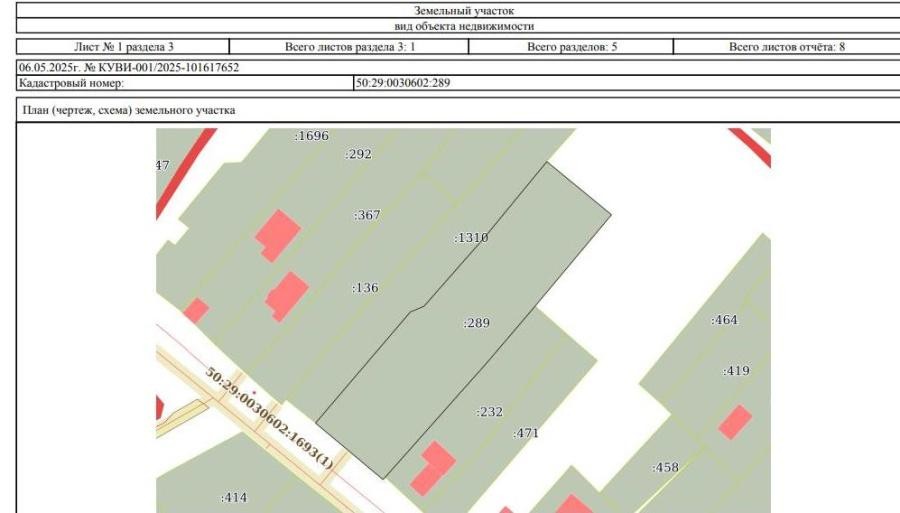Click the 'Земельный участок' header text
The height and width of the screenshot is (513, 900).
pyautogui.click(x=464, y=10)
